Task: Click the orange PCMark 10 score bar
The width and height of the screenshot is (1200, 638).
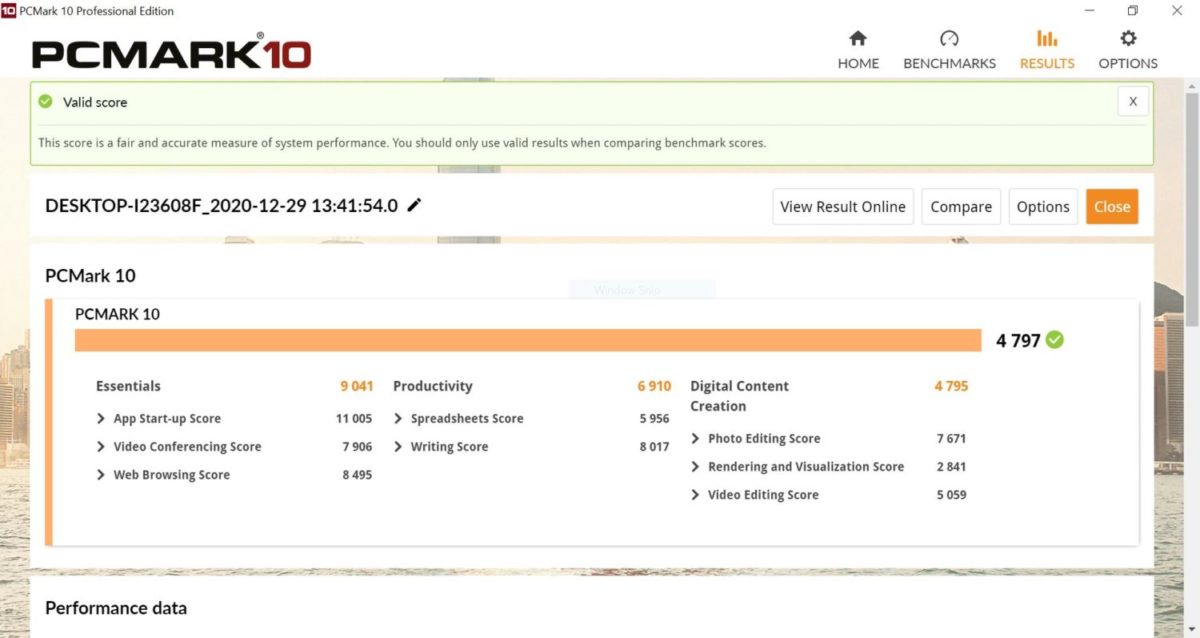Action: pos(528,340)
